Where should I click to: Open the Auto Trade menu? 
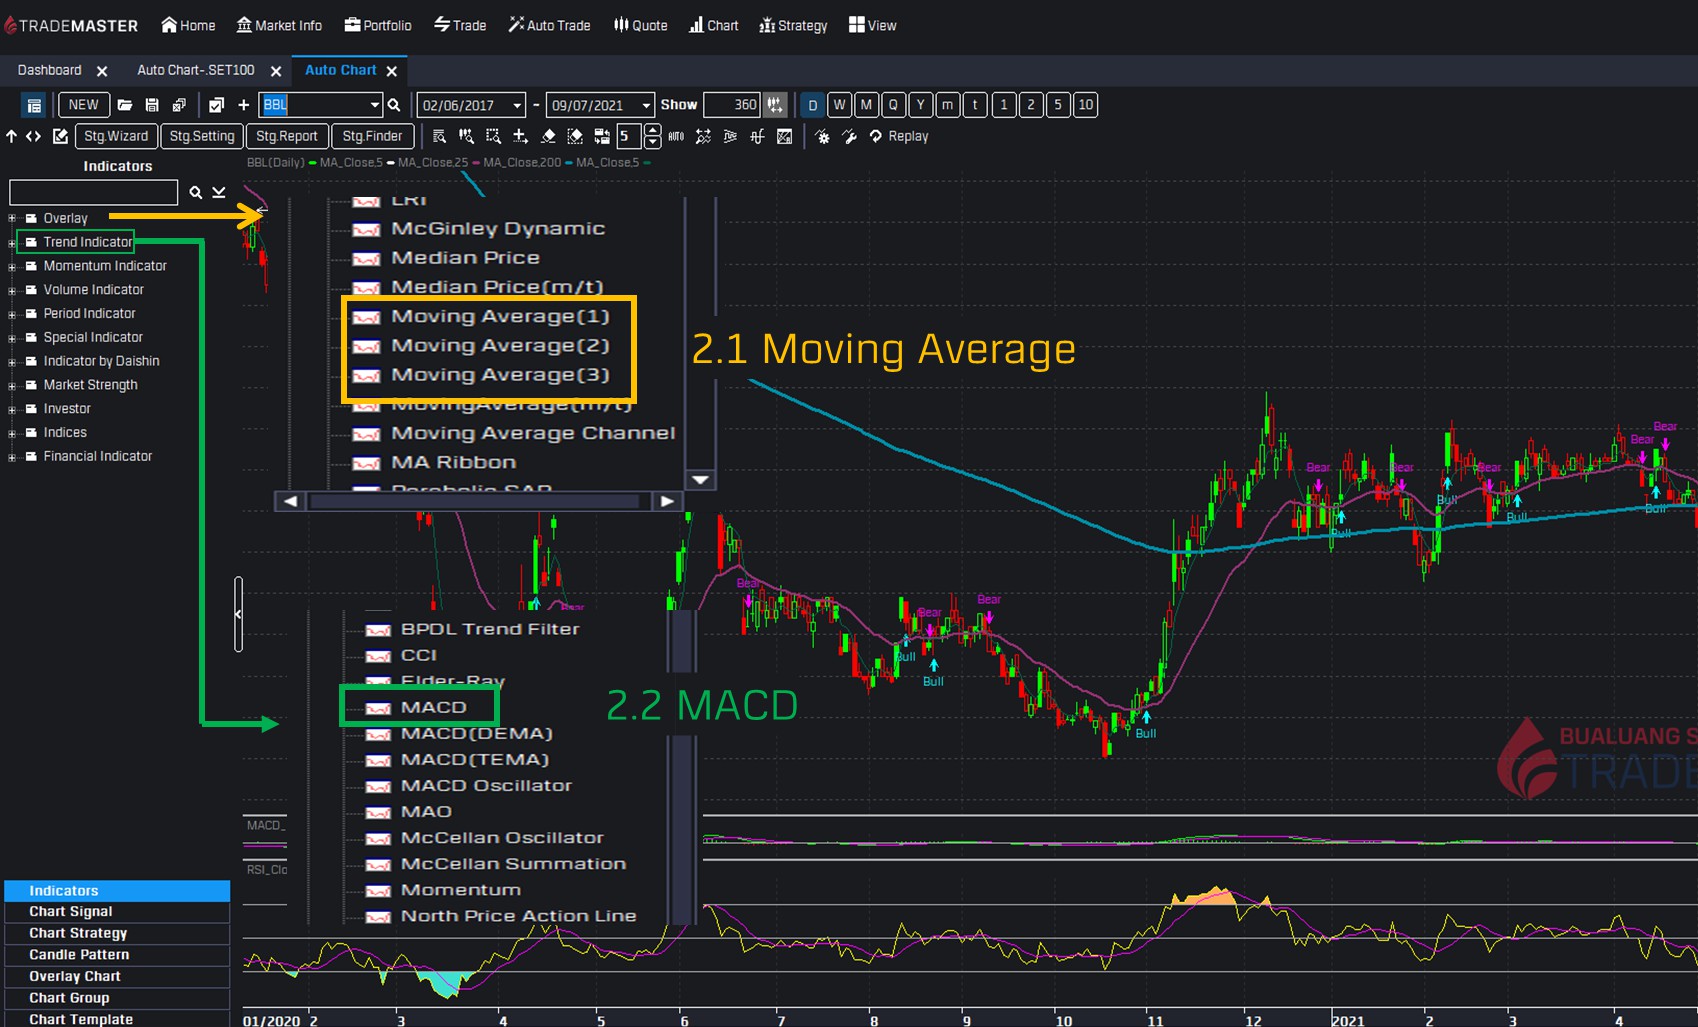pyautogui.click(x=549, y=25)
